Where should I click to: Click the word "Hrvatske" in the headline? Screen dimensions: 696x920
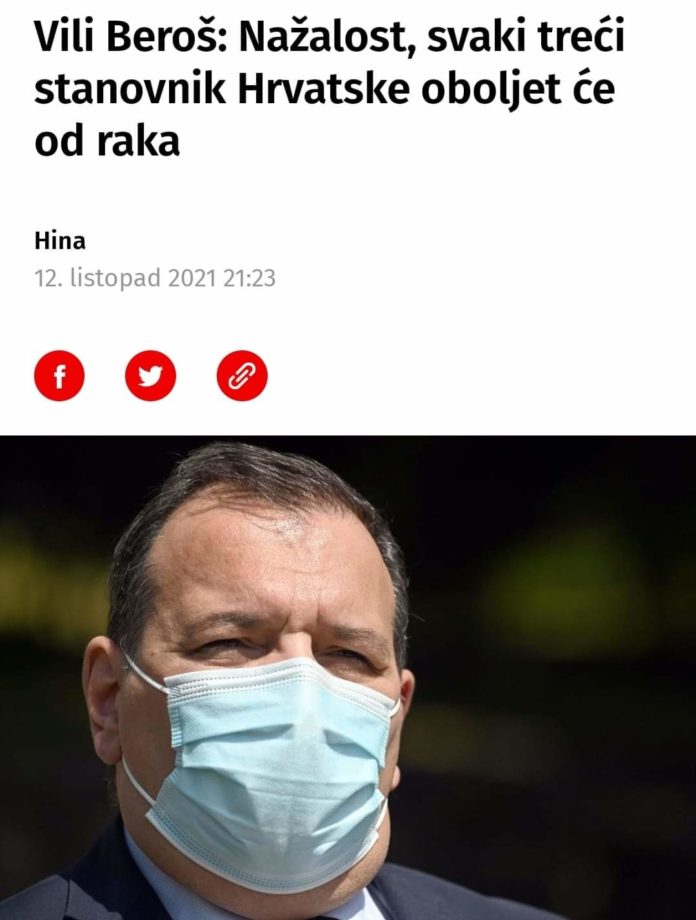[x=324, y=89]
